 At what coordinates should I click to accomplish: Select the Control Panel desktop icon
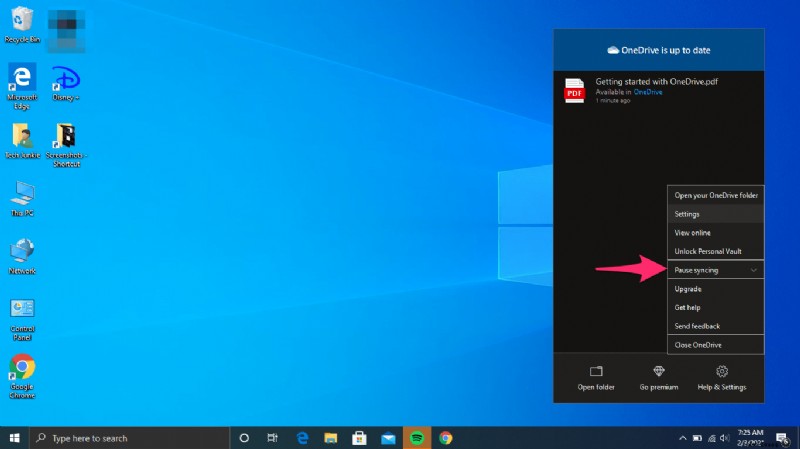22,319
